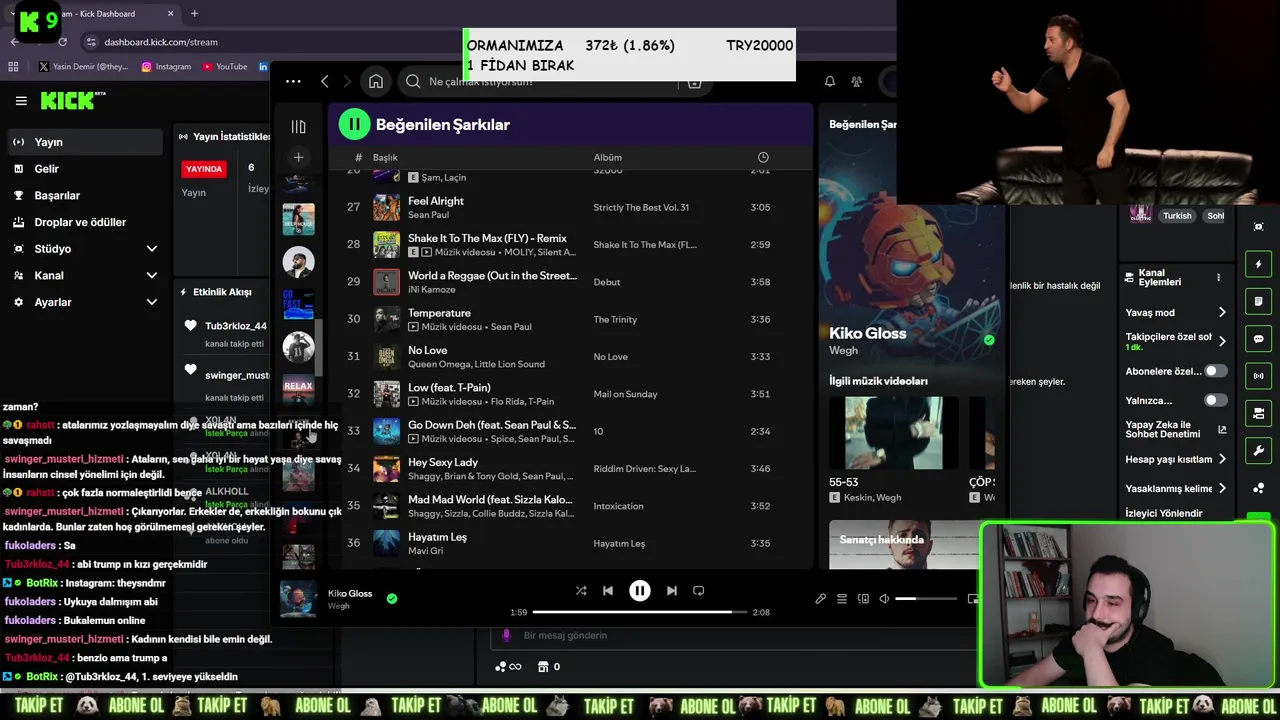Open Spotify friend activity icon
Image resolution: width=1280 pixels, height=720 pixels.
857,82
